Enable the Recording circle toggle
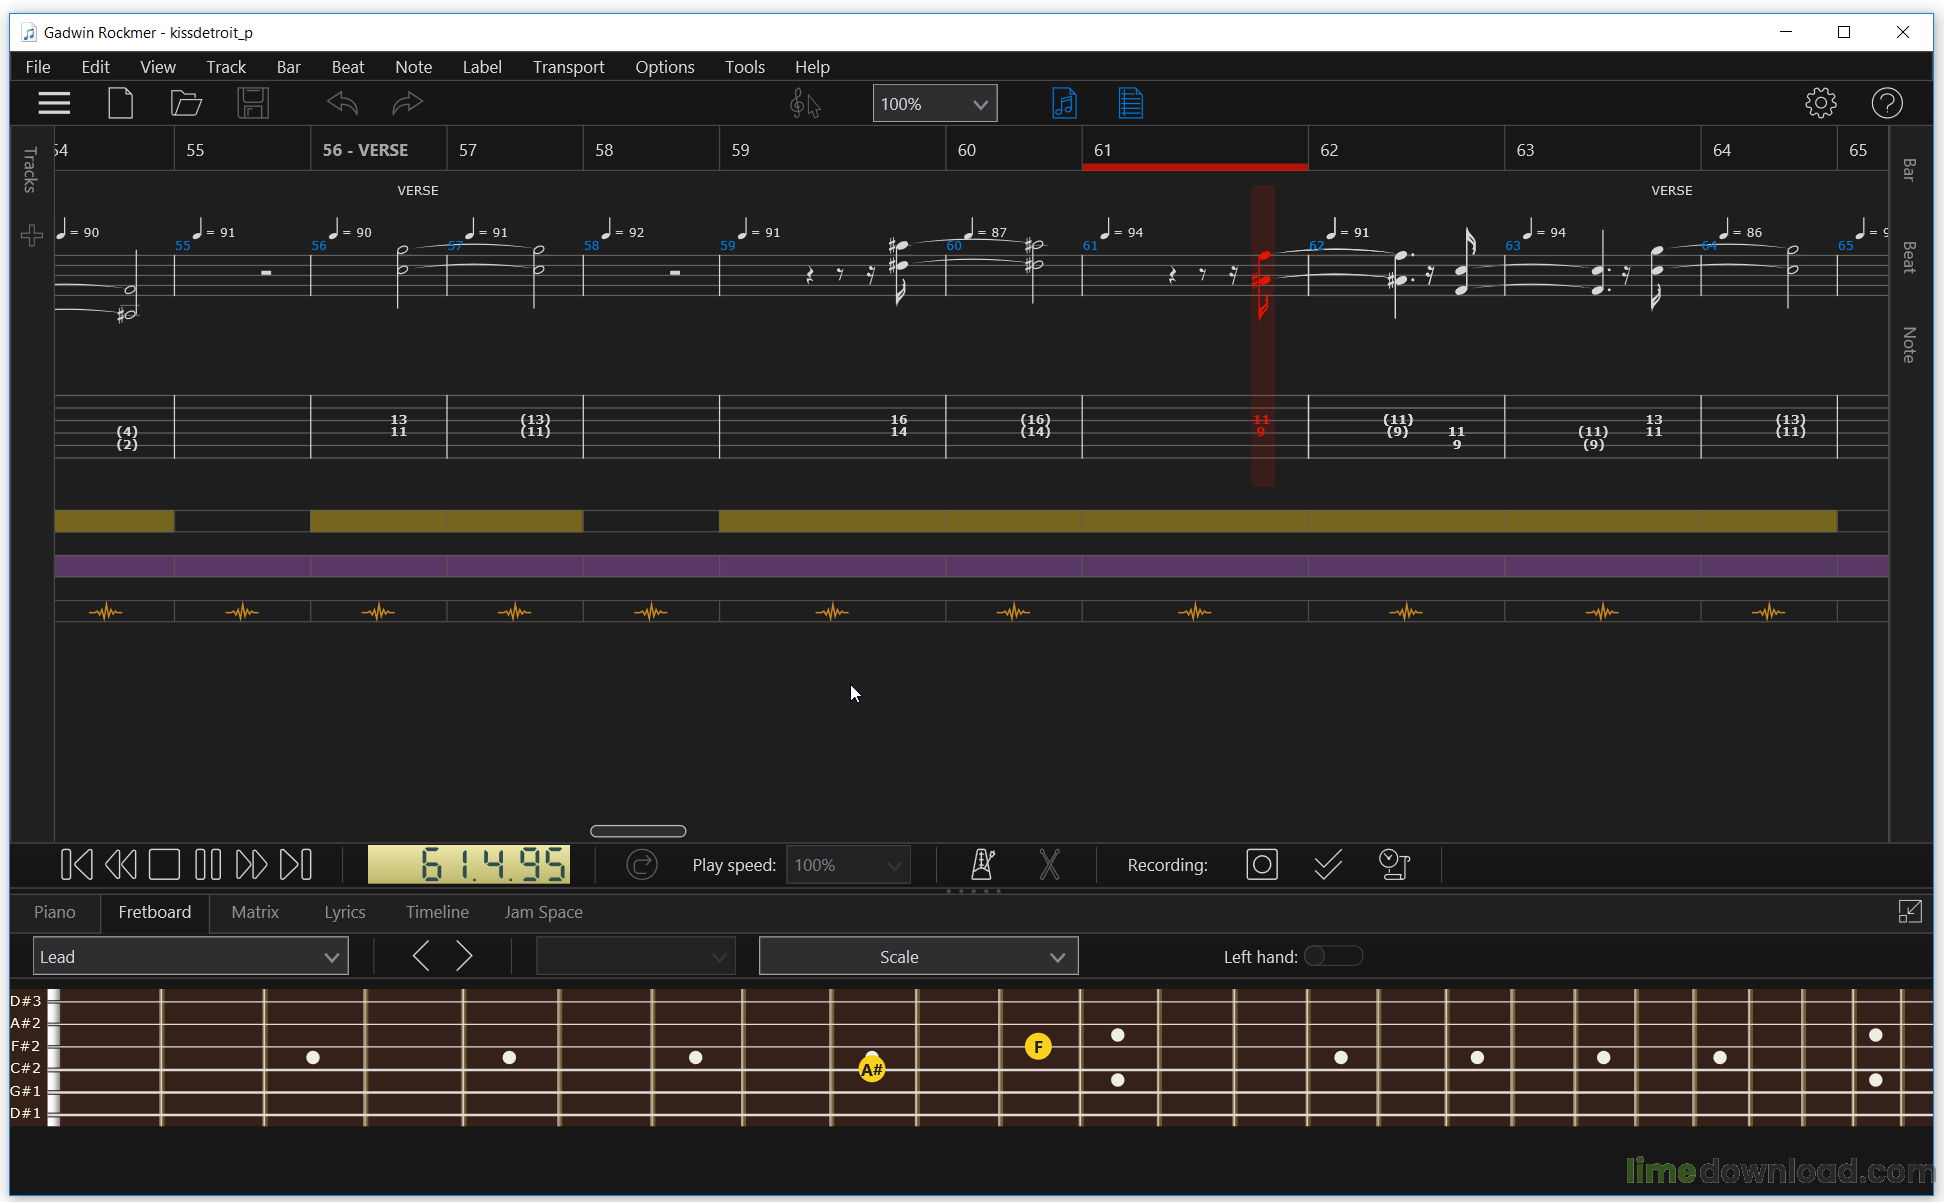Screen dimensions: 1944x1202 coord(1261,864)
